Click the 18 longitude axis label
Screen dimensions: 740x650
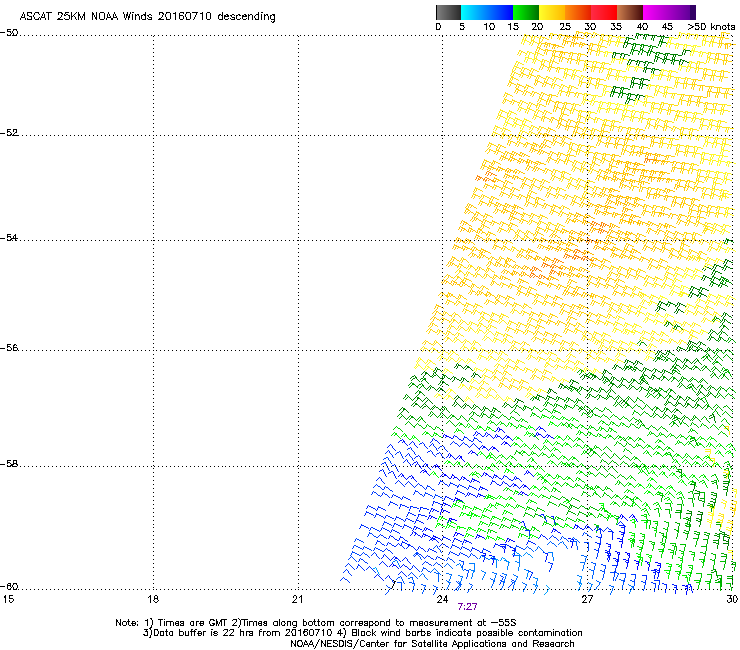tap(153, 599)
